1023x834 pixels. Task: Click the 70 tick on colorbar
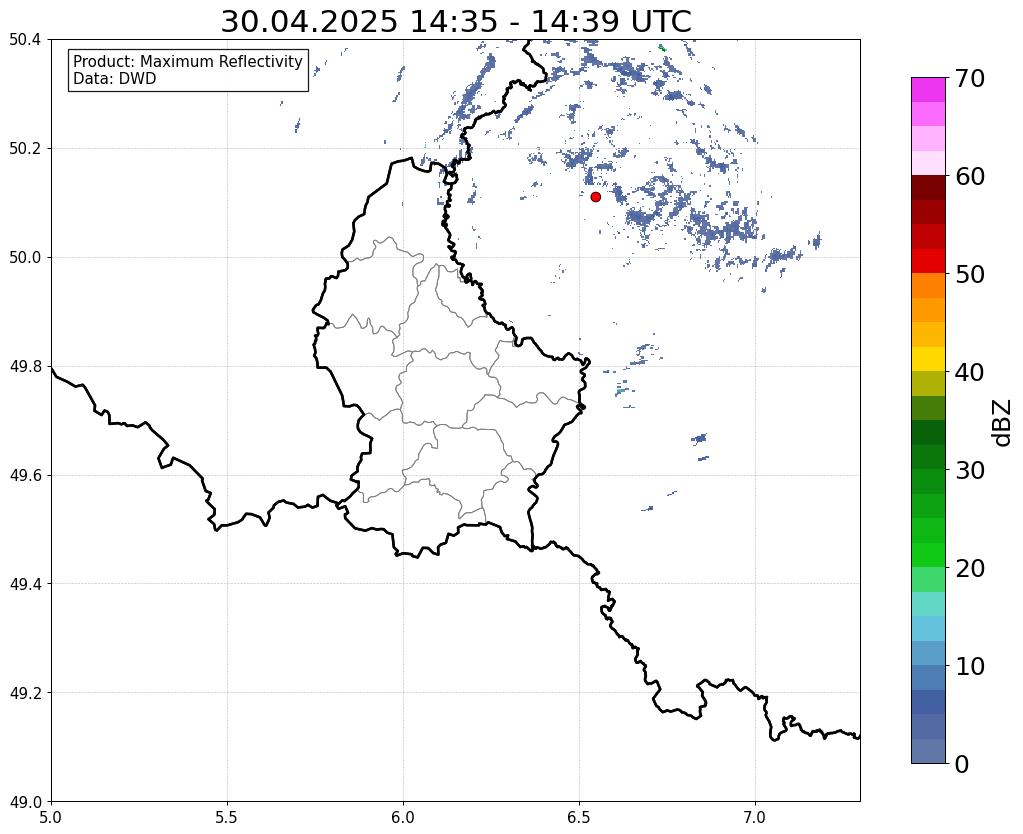point(970,78)
